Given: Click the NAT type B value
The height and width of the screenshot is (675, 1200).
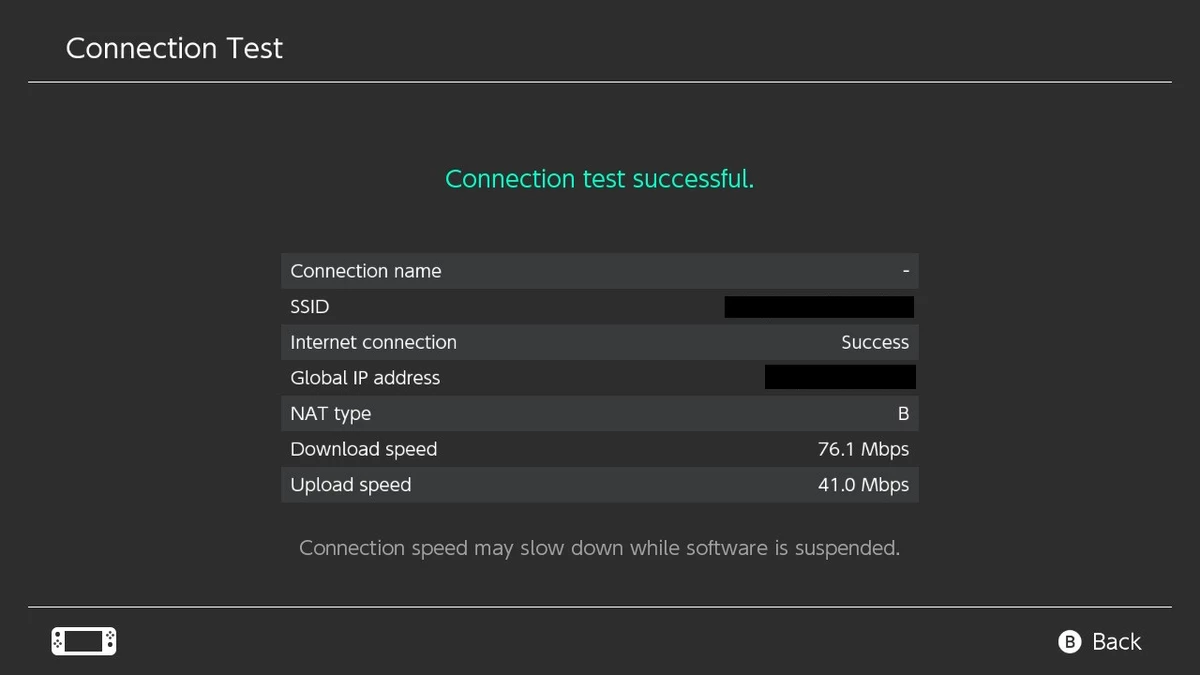Looking at the screenshot, I should [903, 414].
